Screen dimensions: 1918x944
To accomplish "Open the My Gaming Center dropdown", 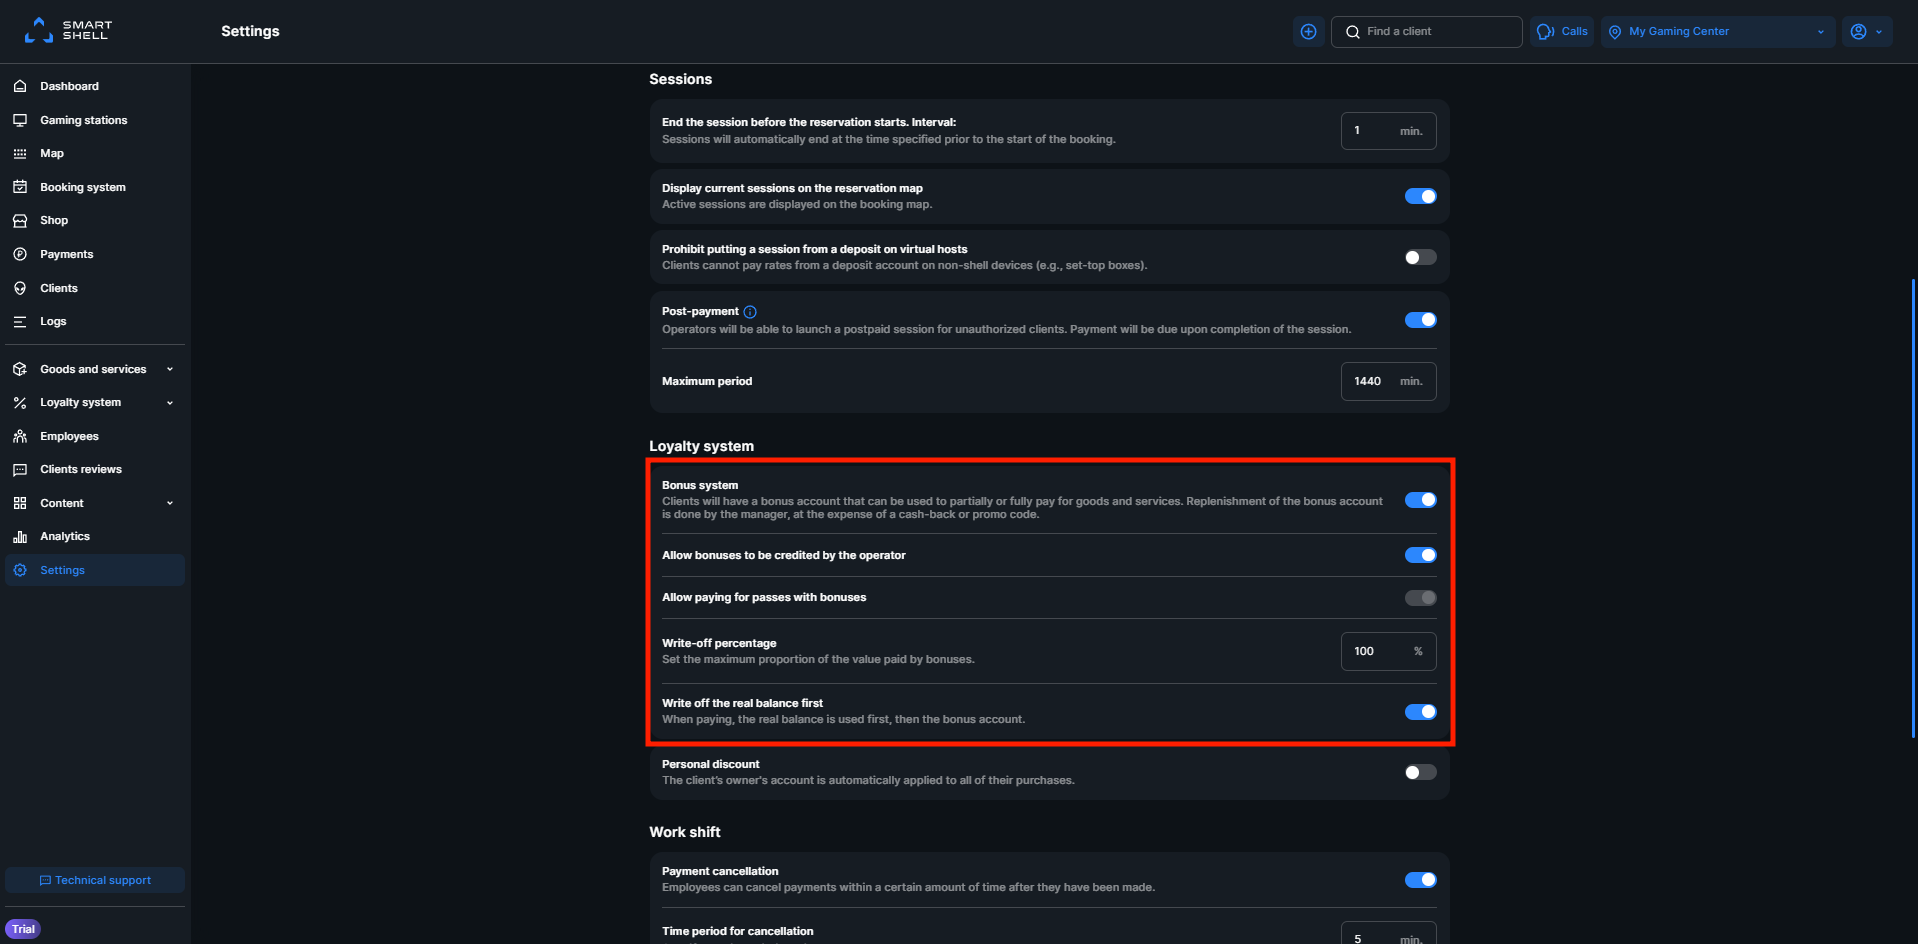I will coord(1718,32).
